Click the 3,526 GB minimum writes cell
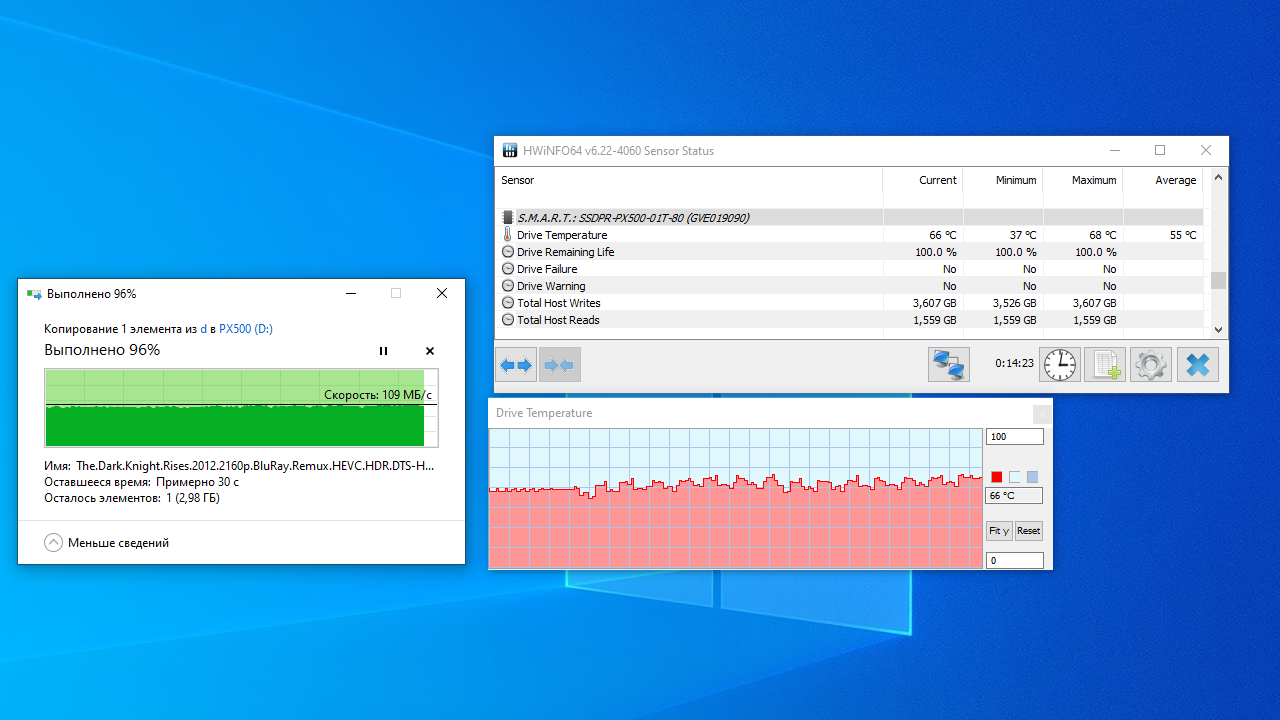This screenshot has height=720, width=1280. [1003, 303]
